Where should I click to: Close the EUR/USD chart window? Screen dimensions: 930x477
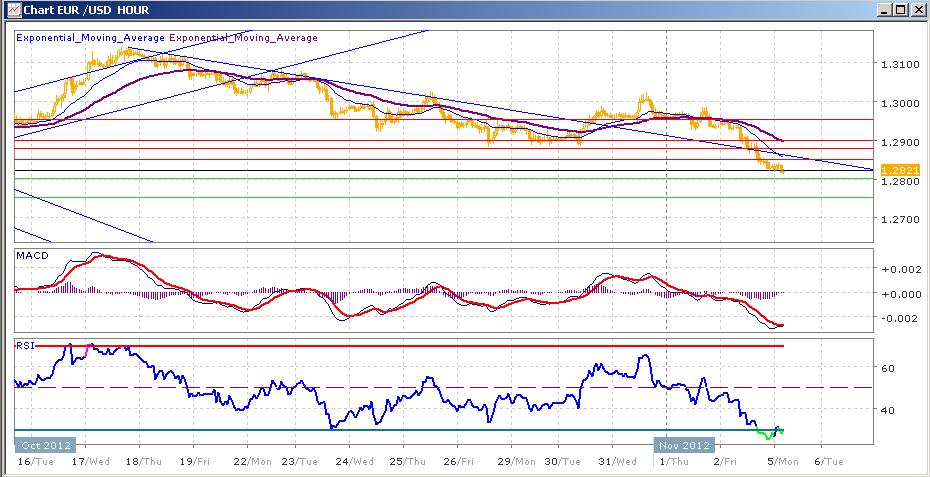pos(916,10)
